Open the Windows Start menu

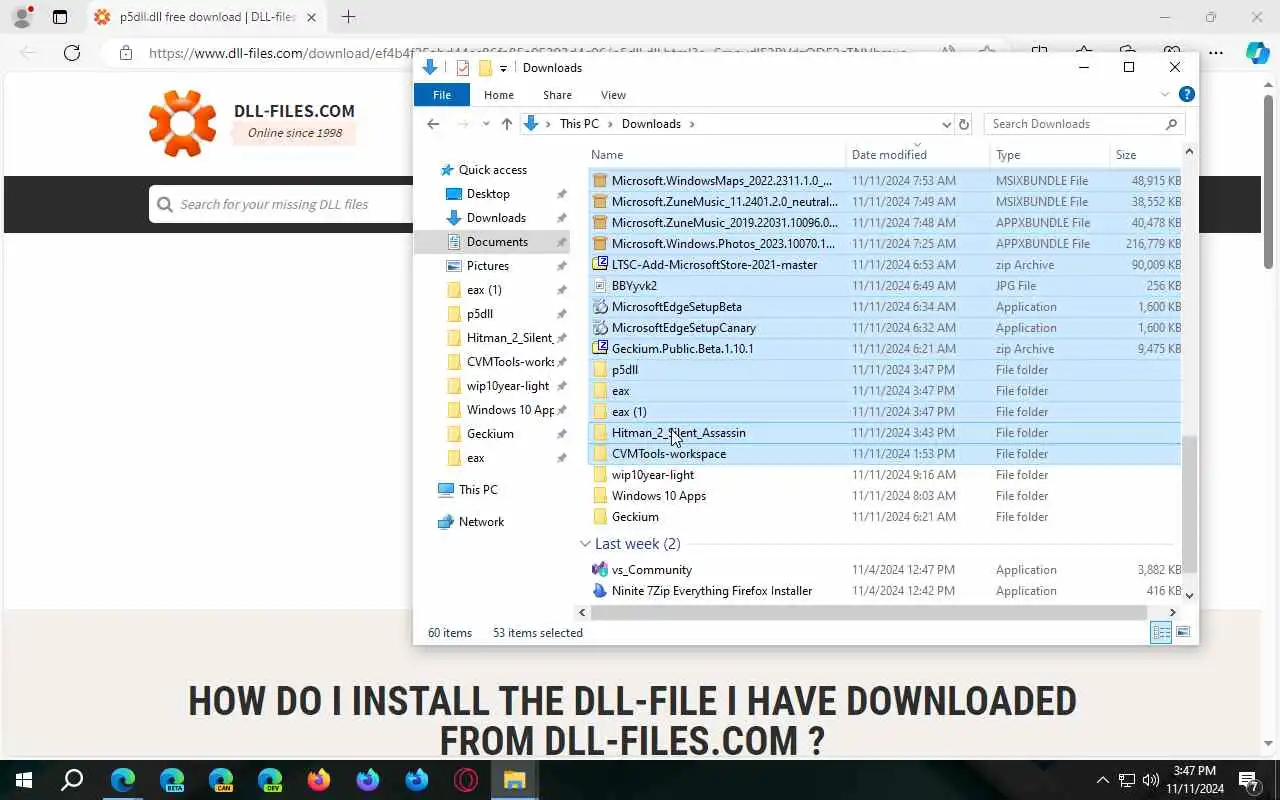pyautogui.click(x=24, y=780)
